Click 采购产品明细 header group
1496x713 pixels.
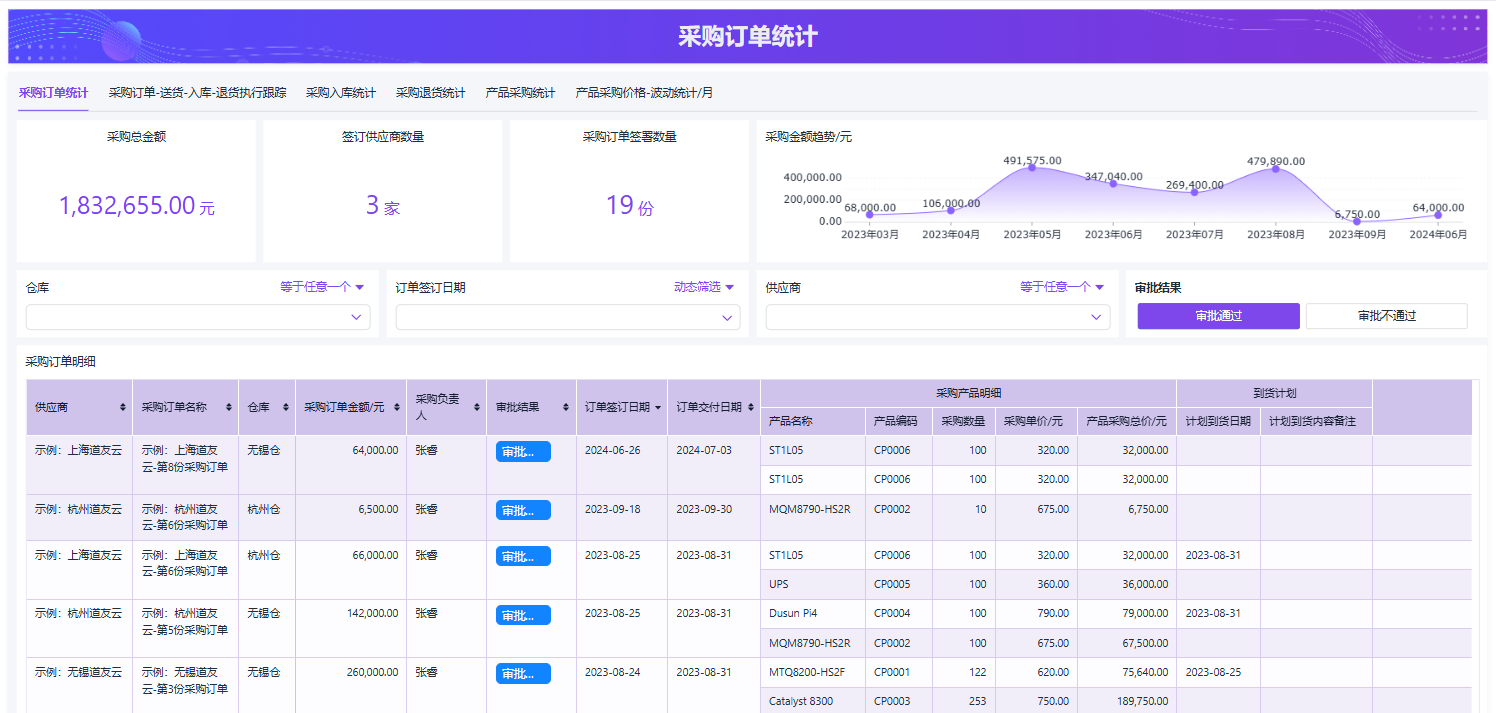tap(968, 393)
